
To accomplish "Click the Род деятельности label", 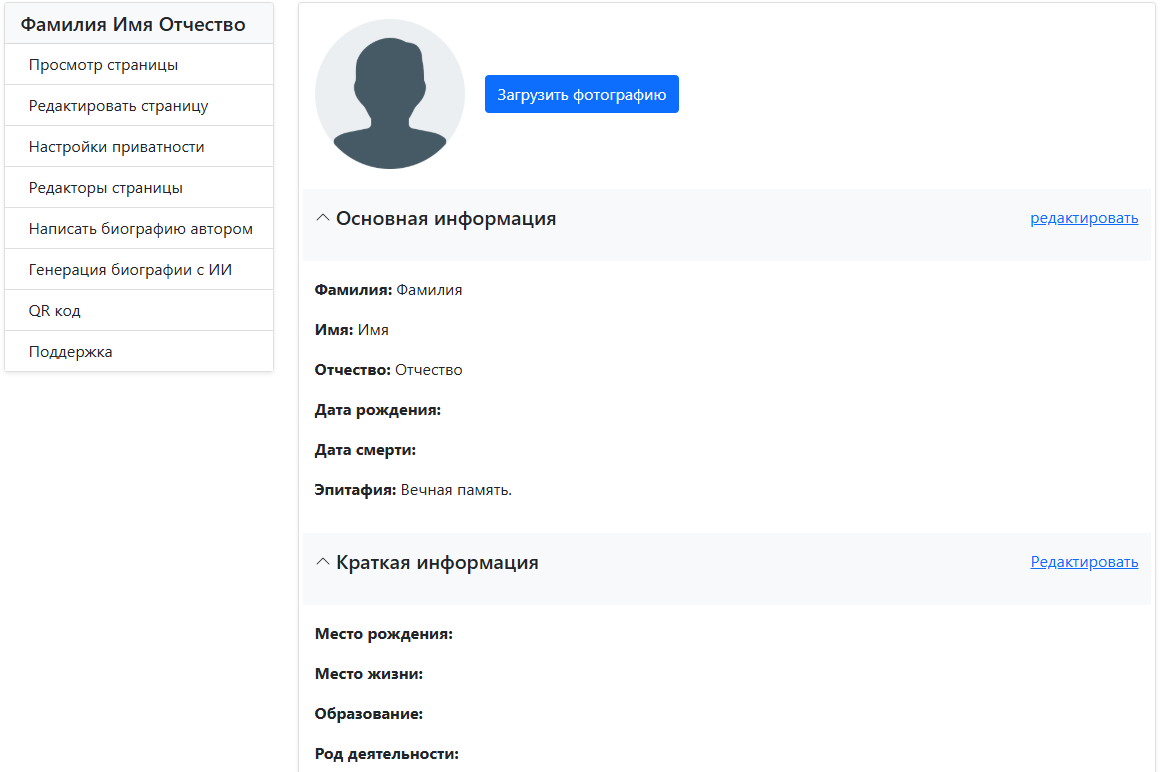I will pyautogui.click(x=386, y=754).
